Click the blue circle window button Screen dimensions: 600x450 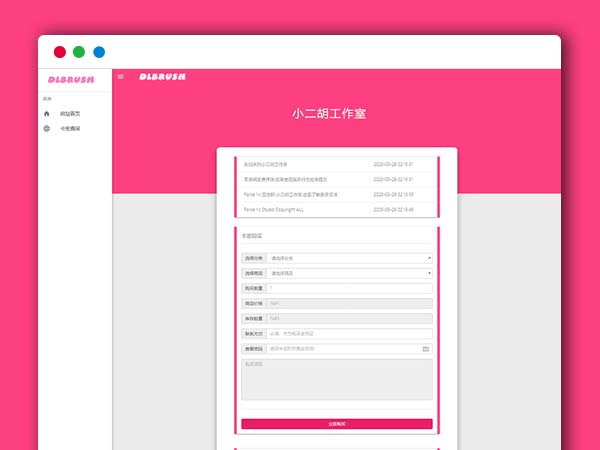(99, 52)
